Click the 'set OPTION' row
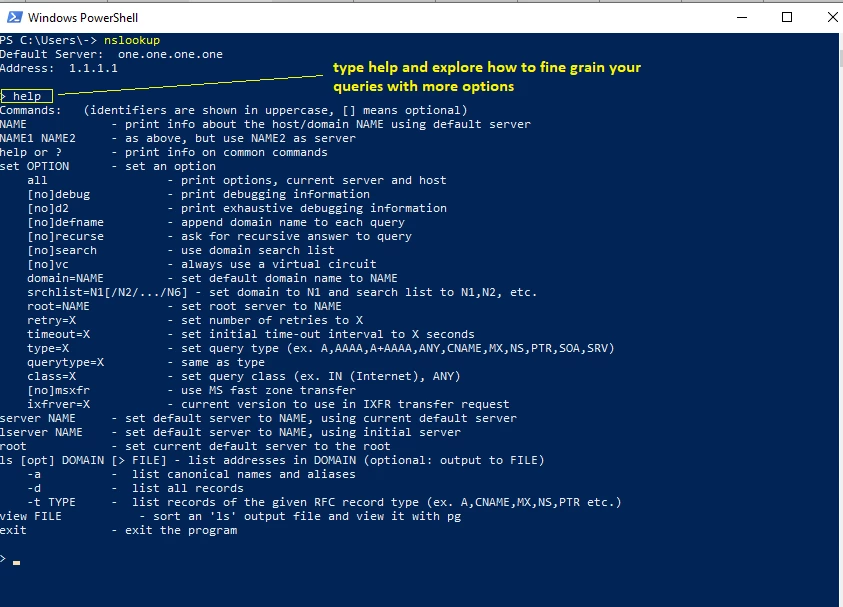This screenshot has height=607, width=843. 108,166
